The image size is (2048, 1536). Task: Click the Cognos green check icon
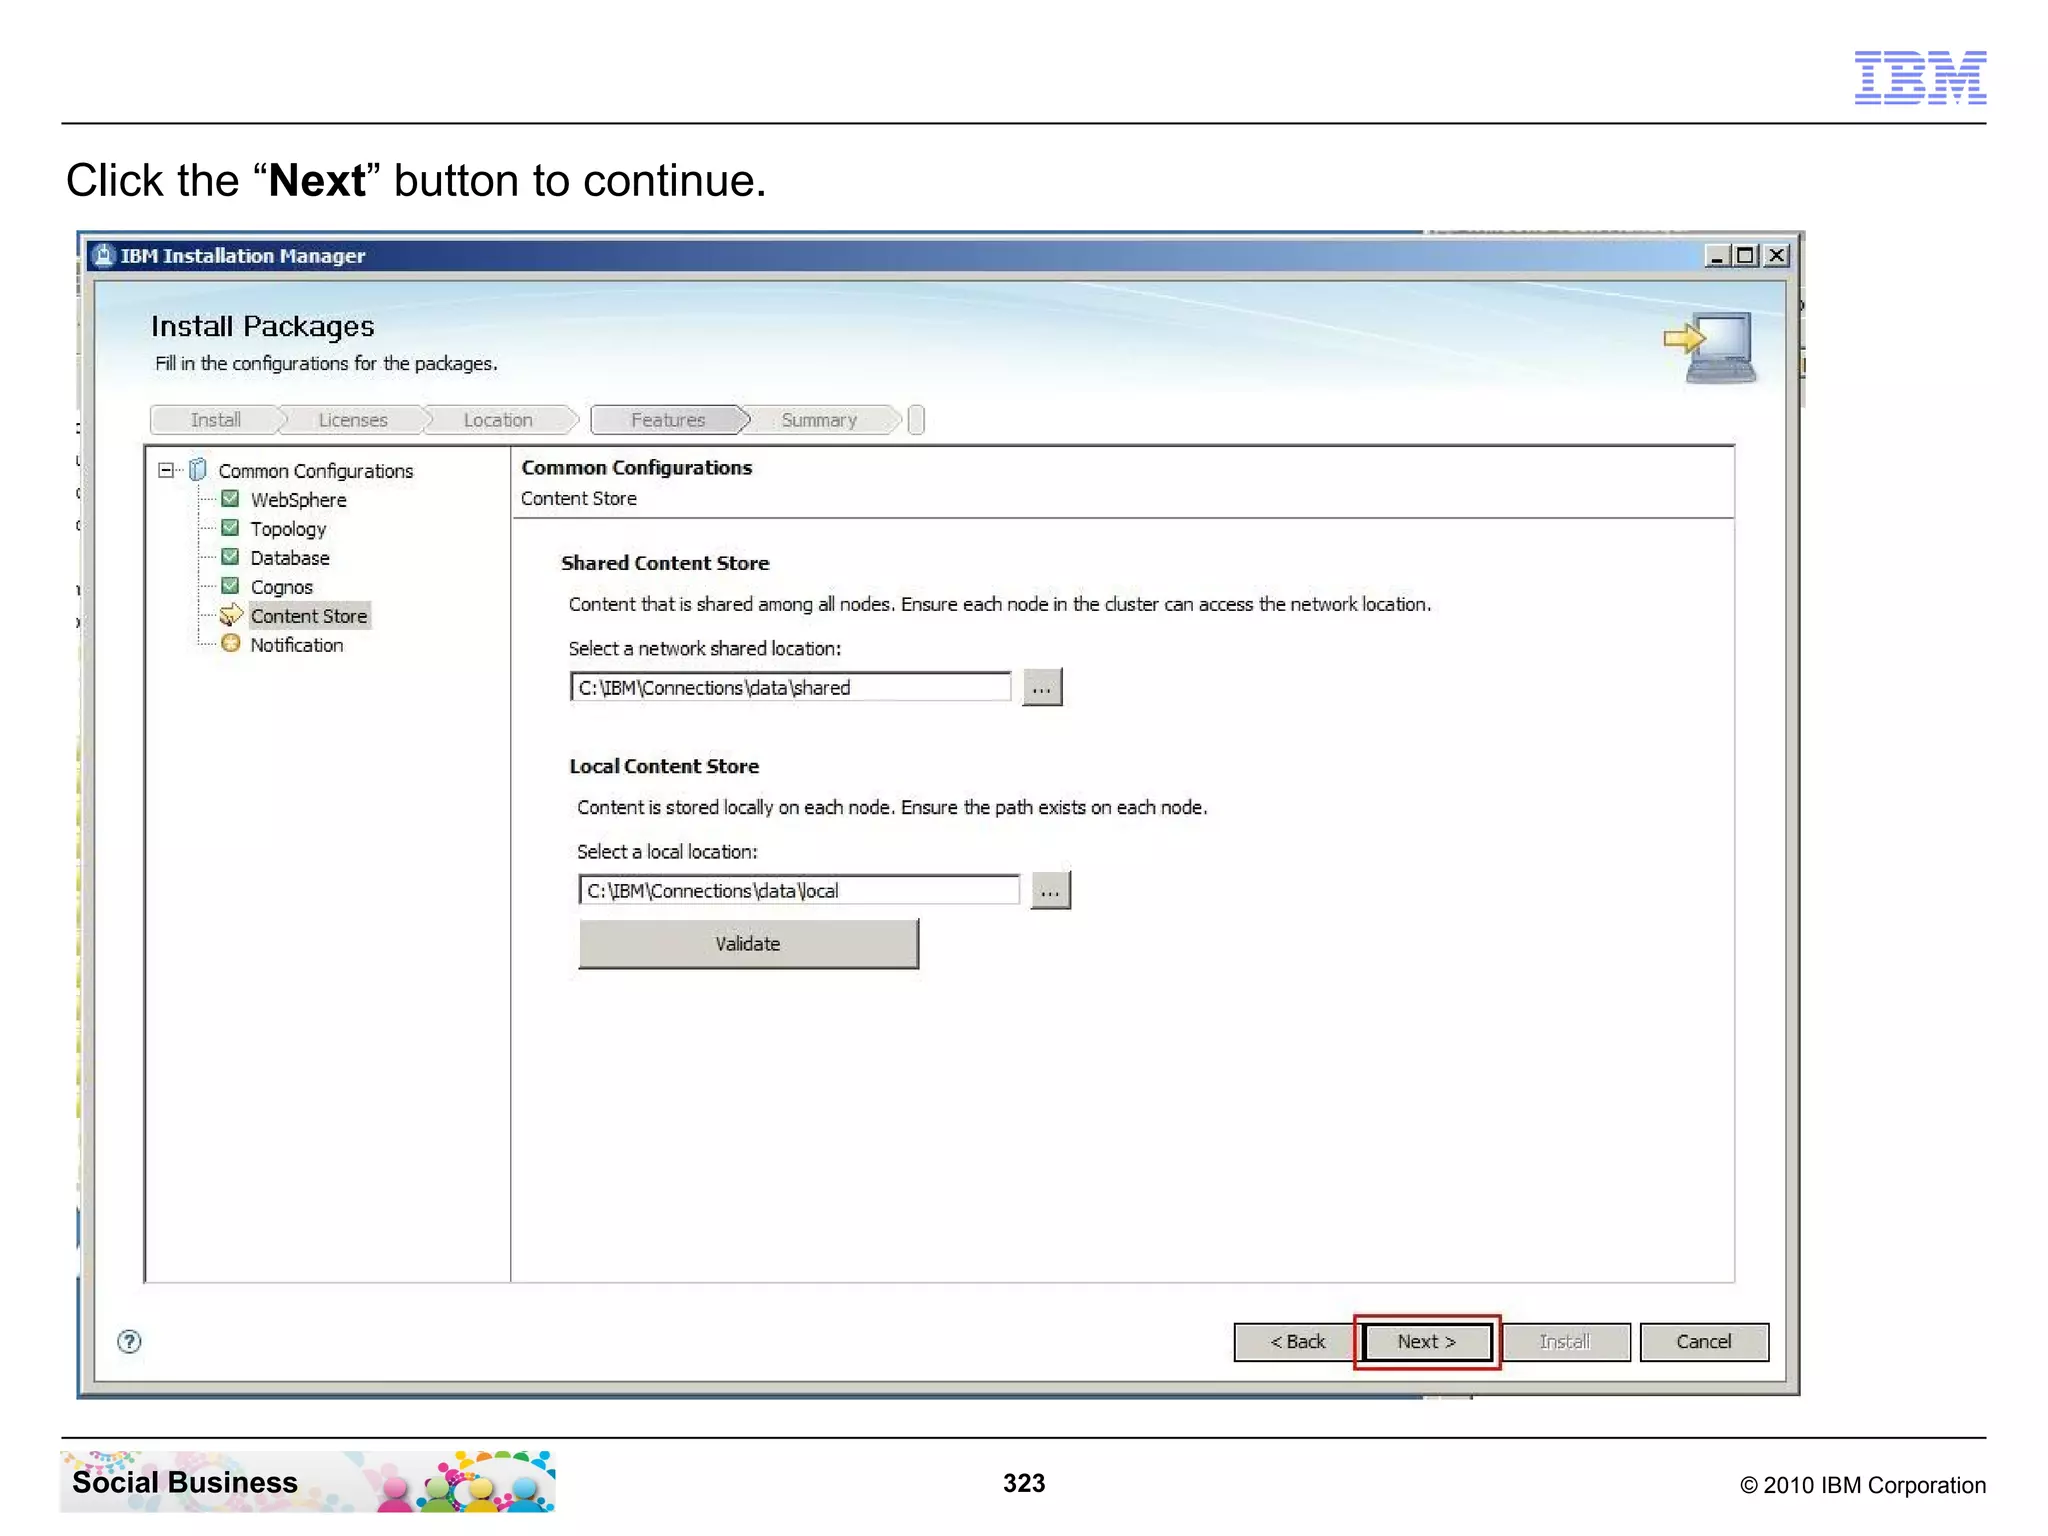pos(230,586)
